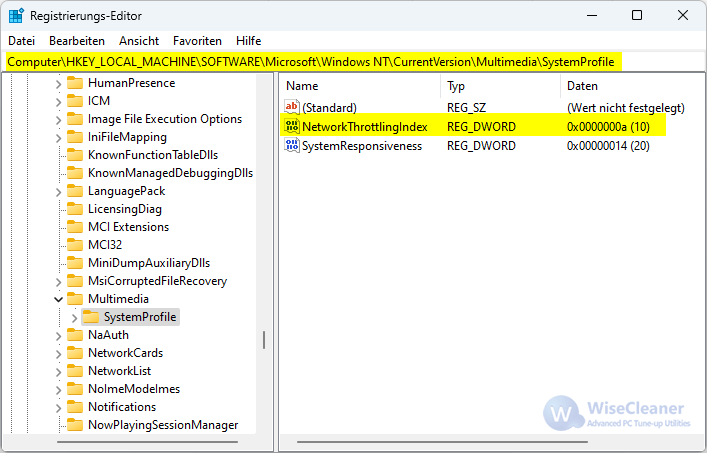Image resolution: width=707 pixels, height=453 pixels.
Task: Select the KnownManagedDebuggingDlls tree label
Action: pos(170,173)
